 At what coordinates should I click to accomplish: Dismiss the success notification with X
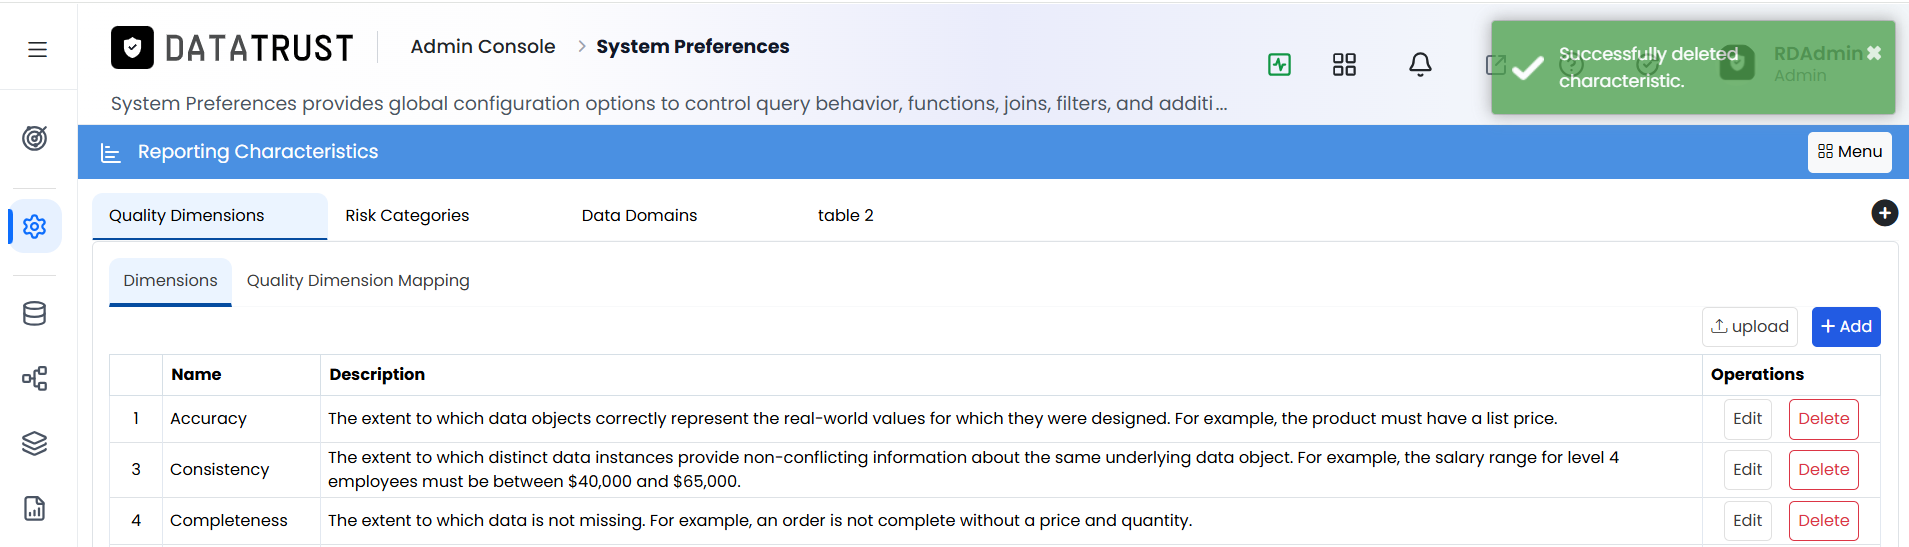point(1874,53)
